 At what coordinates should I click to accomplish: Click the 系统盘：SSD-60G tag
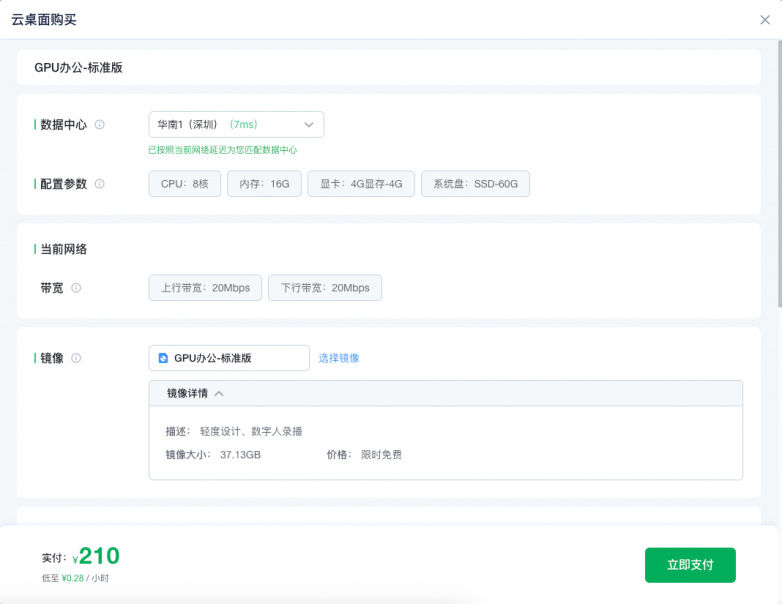475,184
